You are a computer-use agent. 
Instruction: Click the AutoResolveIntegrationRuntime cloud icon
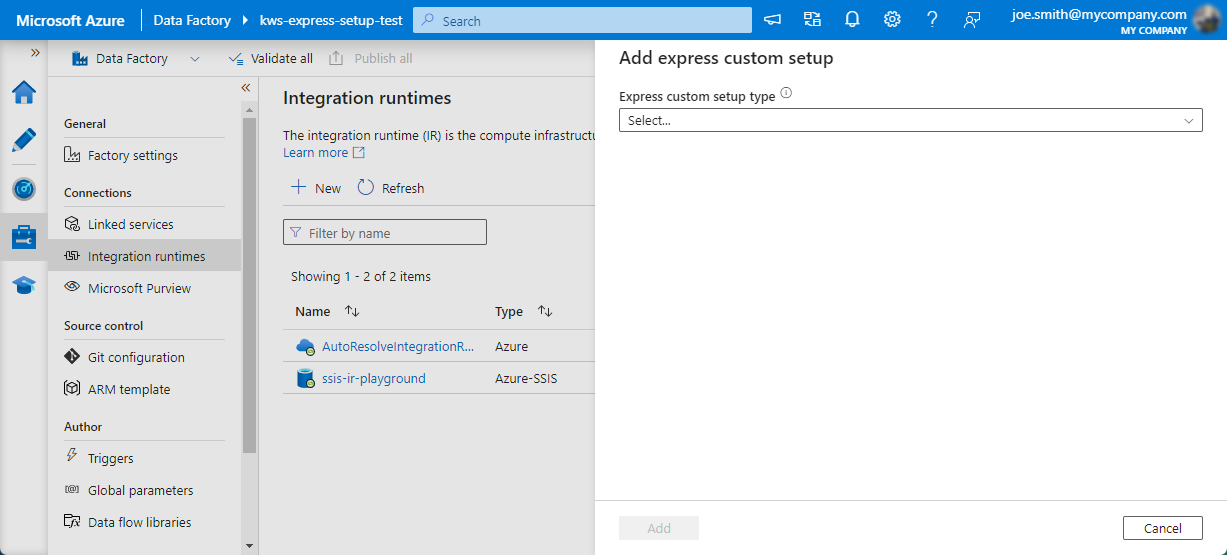tap(305, 347)
